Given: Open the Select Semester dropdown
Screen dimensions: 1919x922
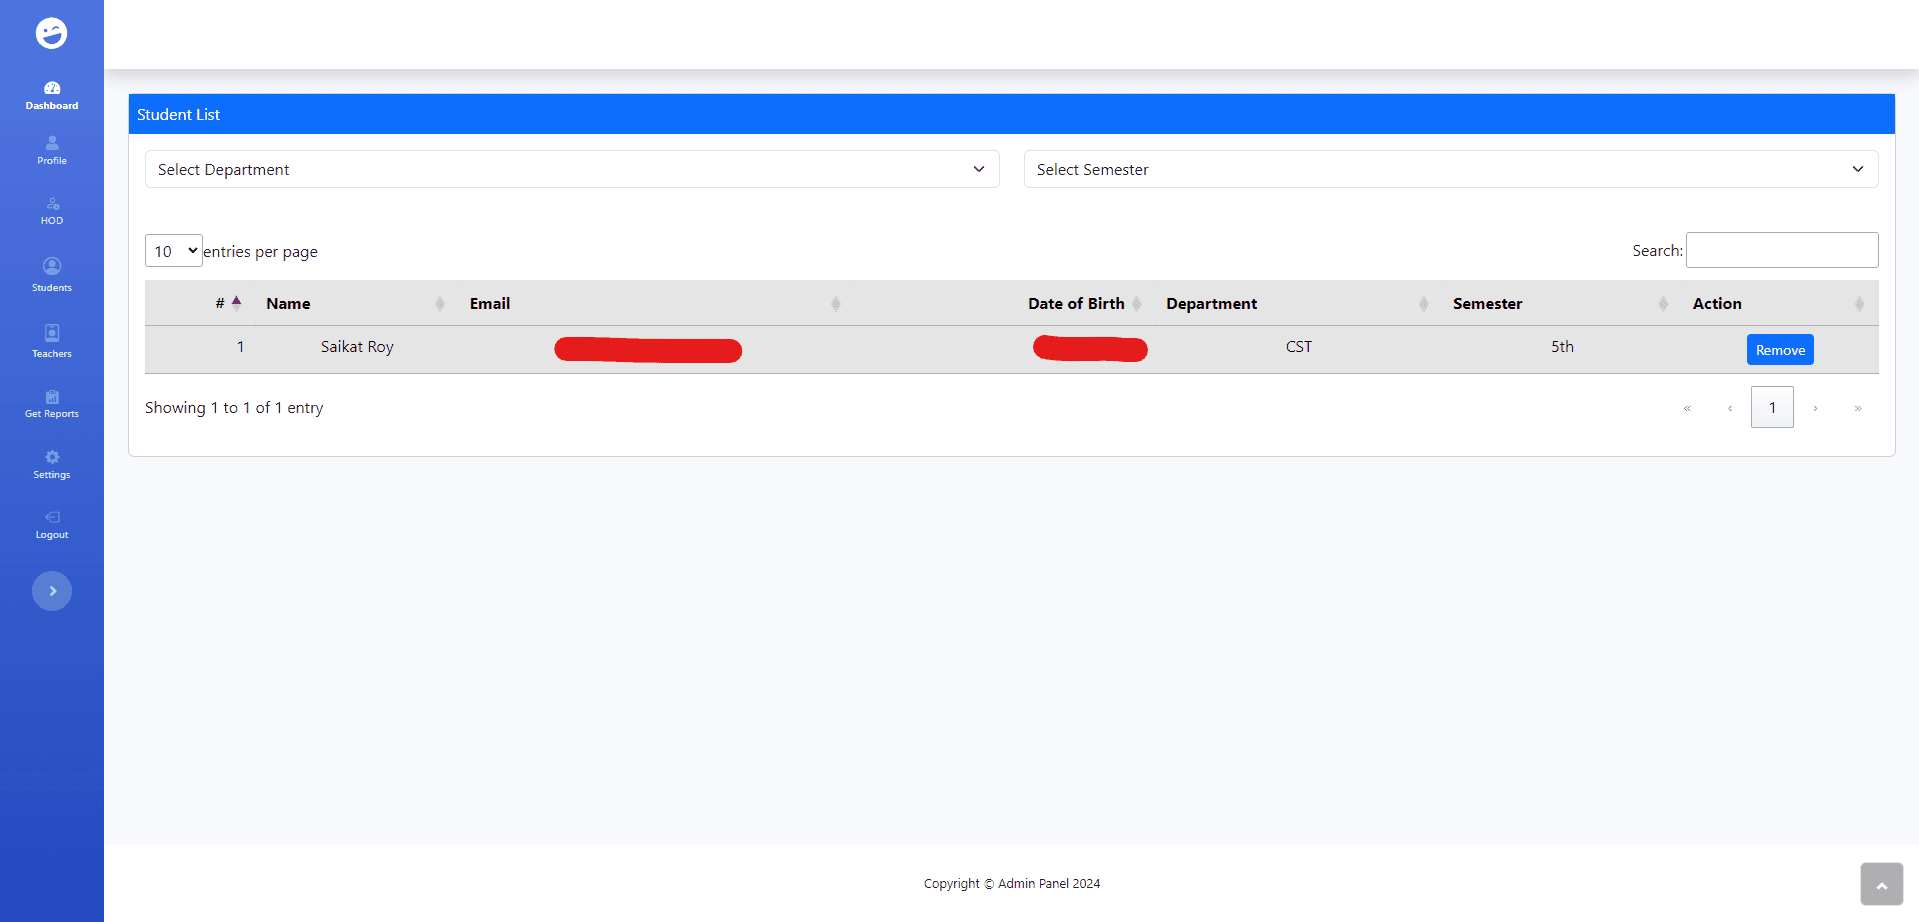Looking at the screenshot, I should coord(1451,169).
